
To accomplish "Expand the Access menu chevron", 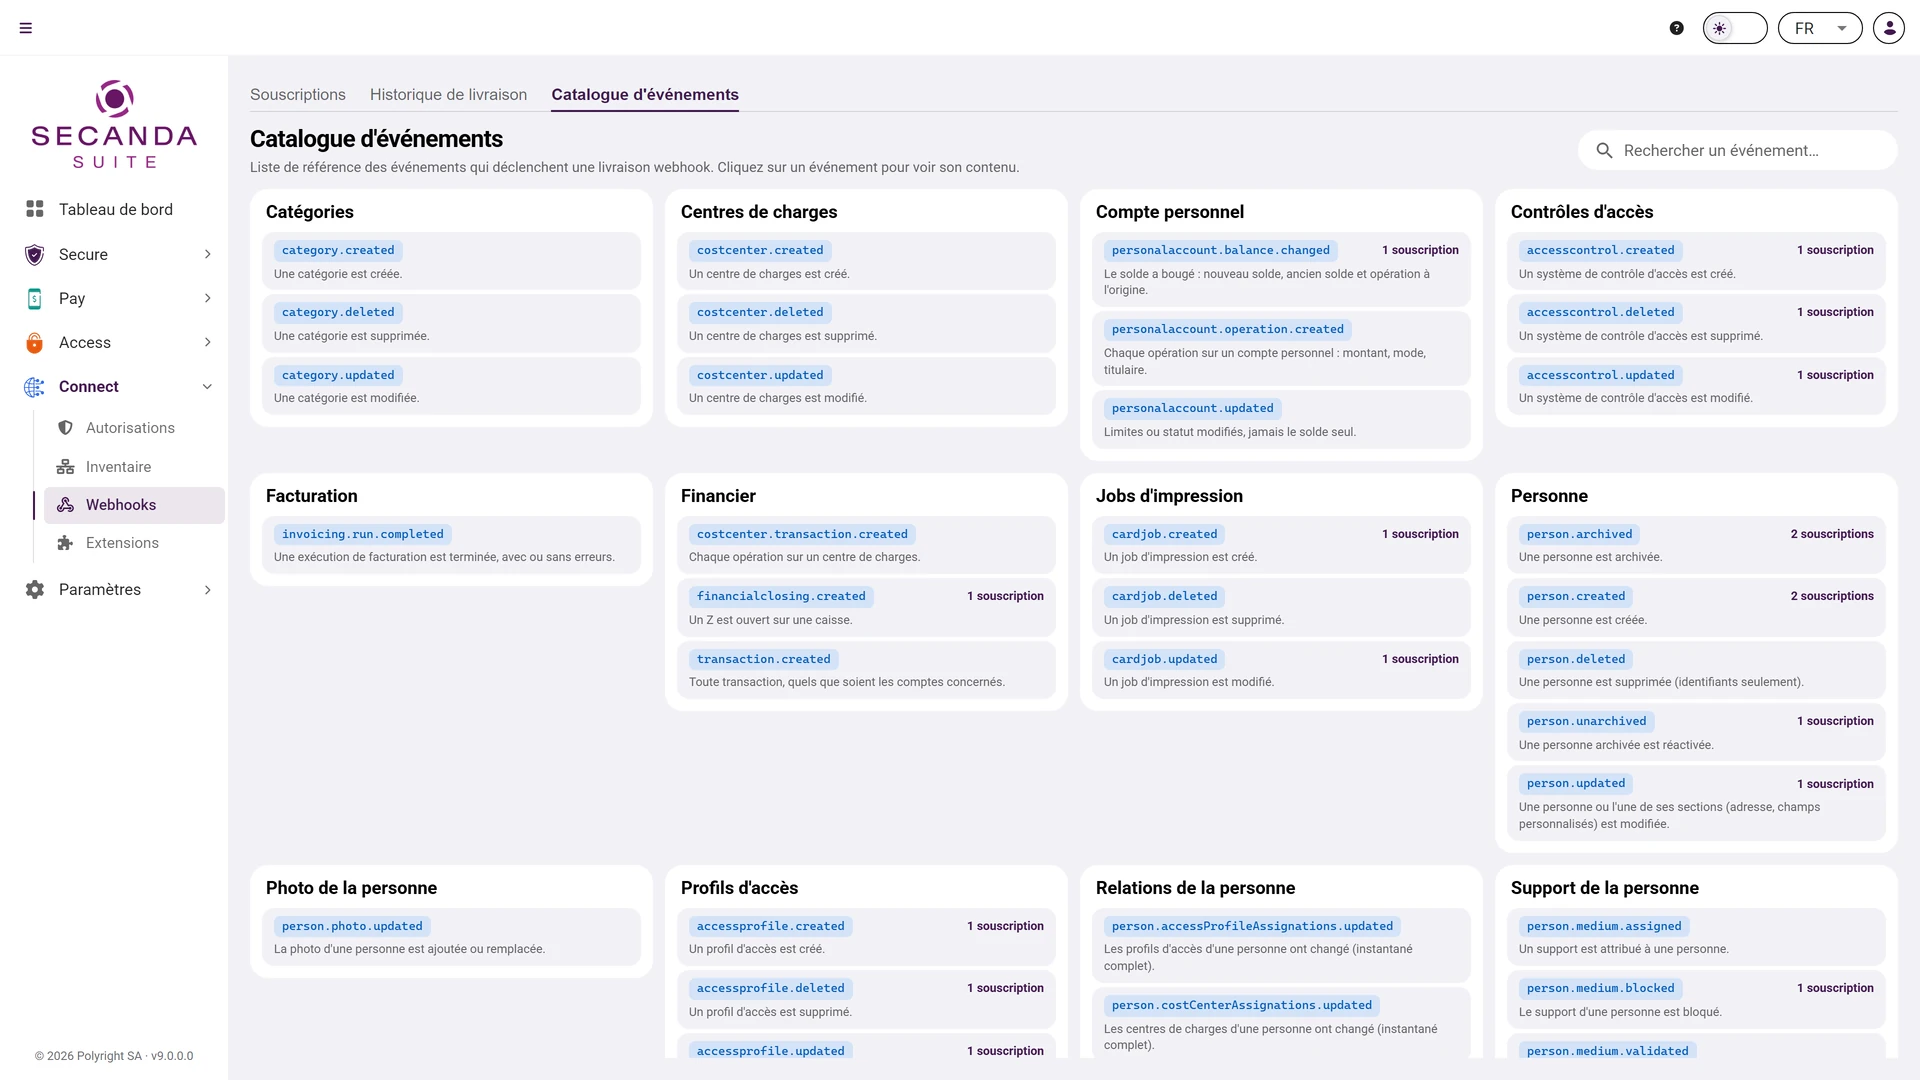I will click(x=208, y=342).
